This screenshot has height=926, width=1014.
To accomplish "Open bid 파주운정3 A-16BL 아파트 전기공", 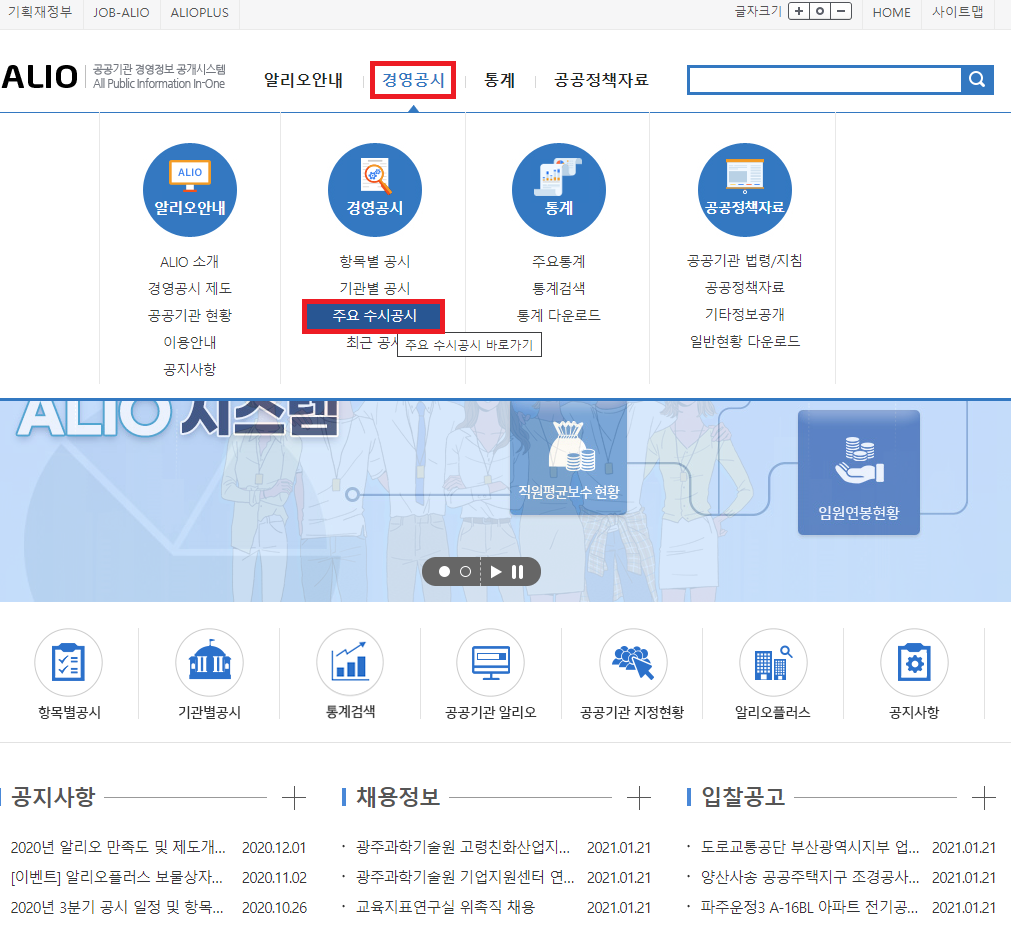I will coord(809,907).
